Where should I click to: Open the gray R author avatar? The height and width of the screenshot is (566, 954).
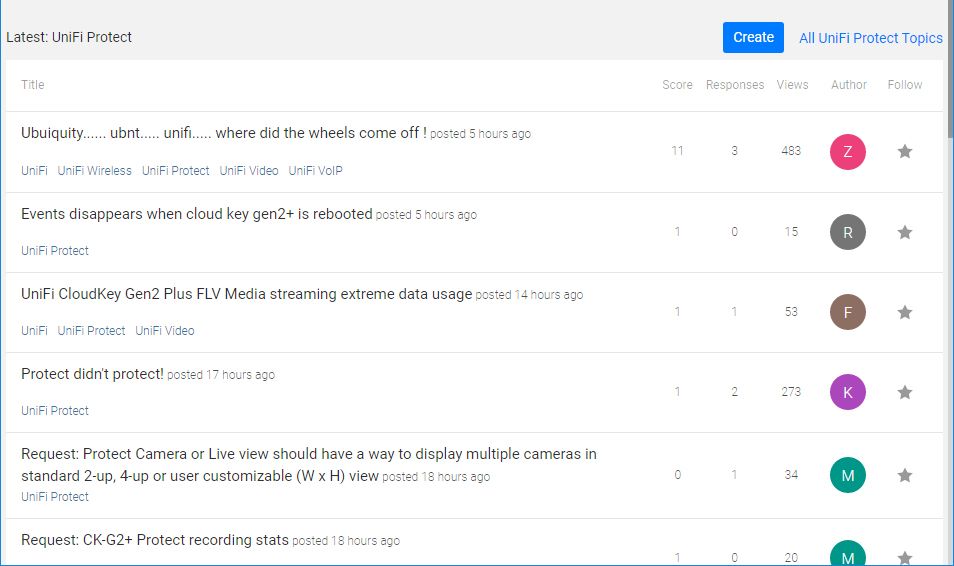[x=847, y=232]
